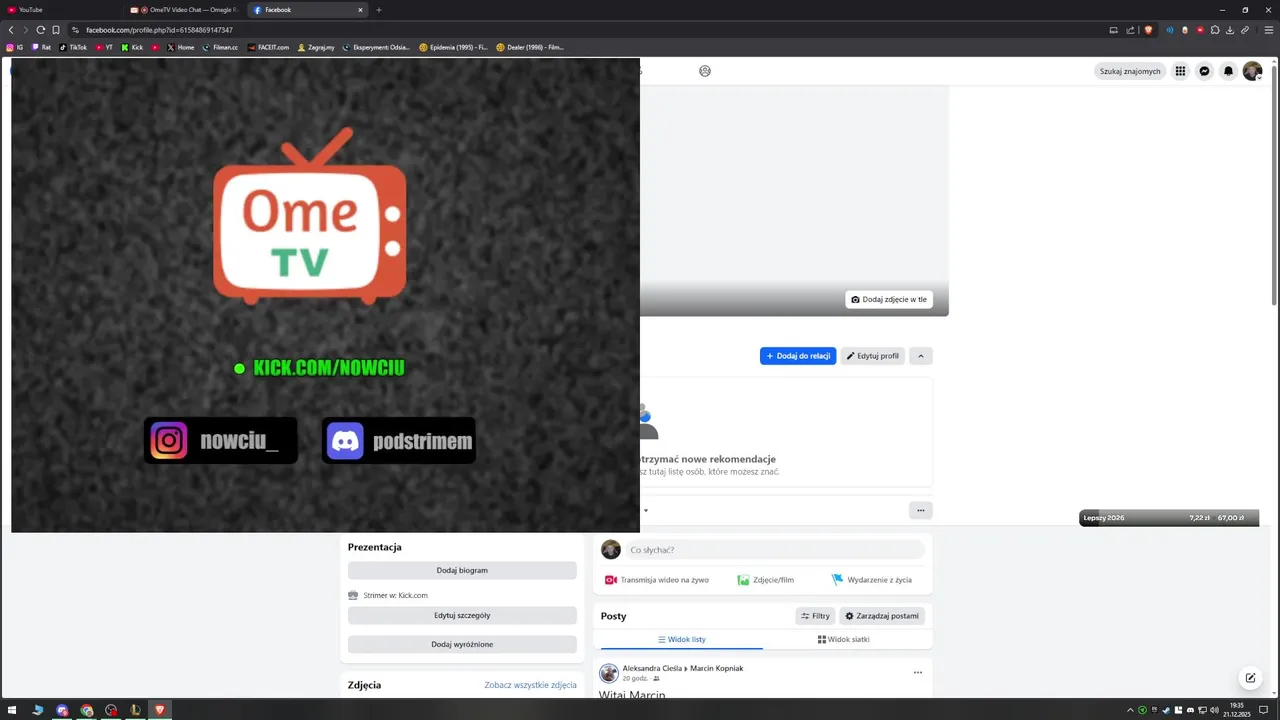Click Szukaj znajomych button
This screenshot has height=720, width=1280.
[x=1130, y=71]
